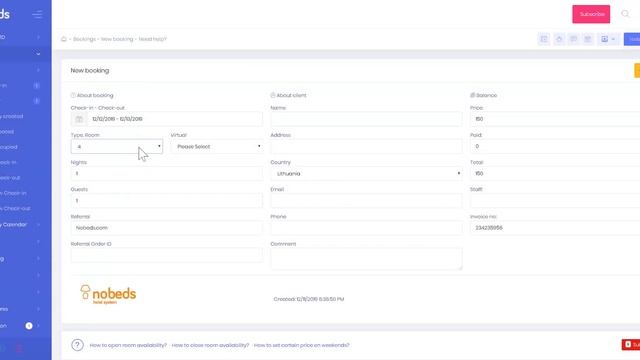Click the client Address field
The height and width of the screenshot is (360, 640).
(x=366, y=147)
